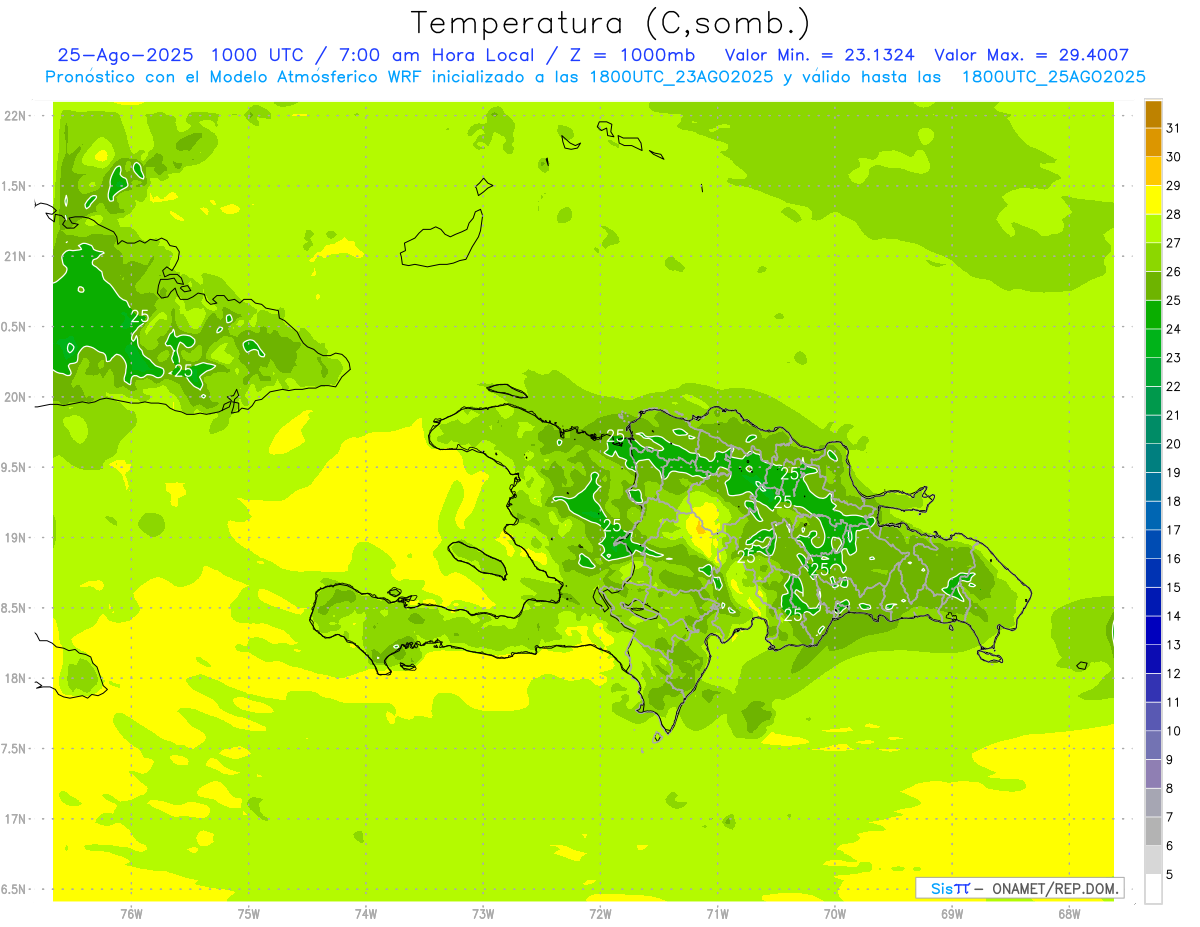
Task: Click the colorbar label '10'
Action: point(1174,730)
